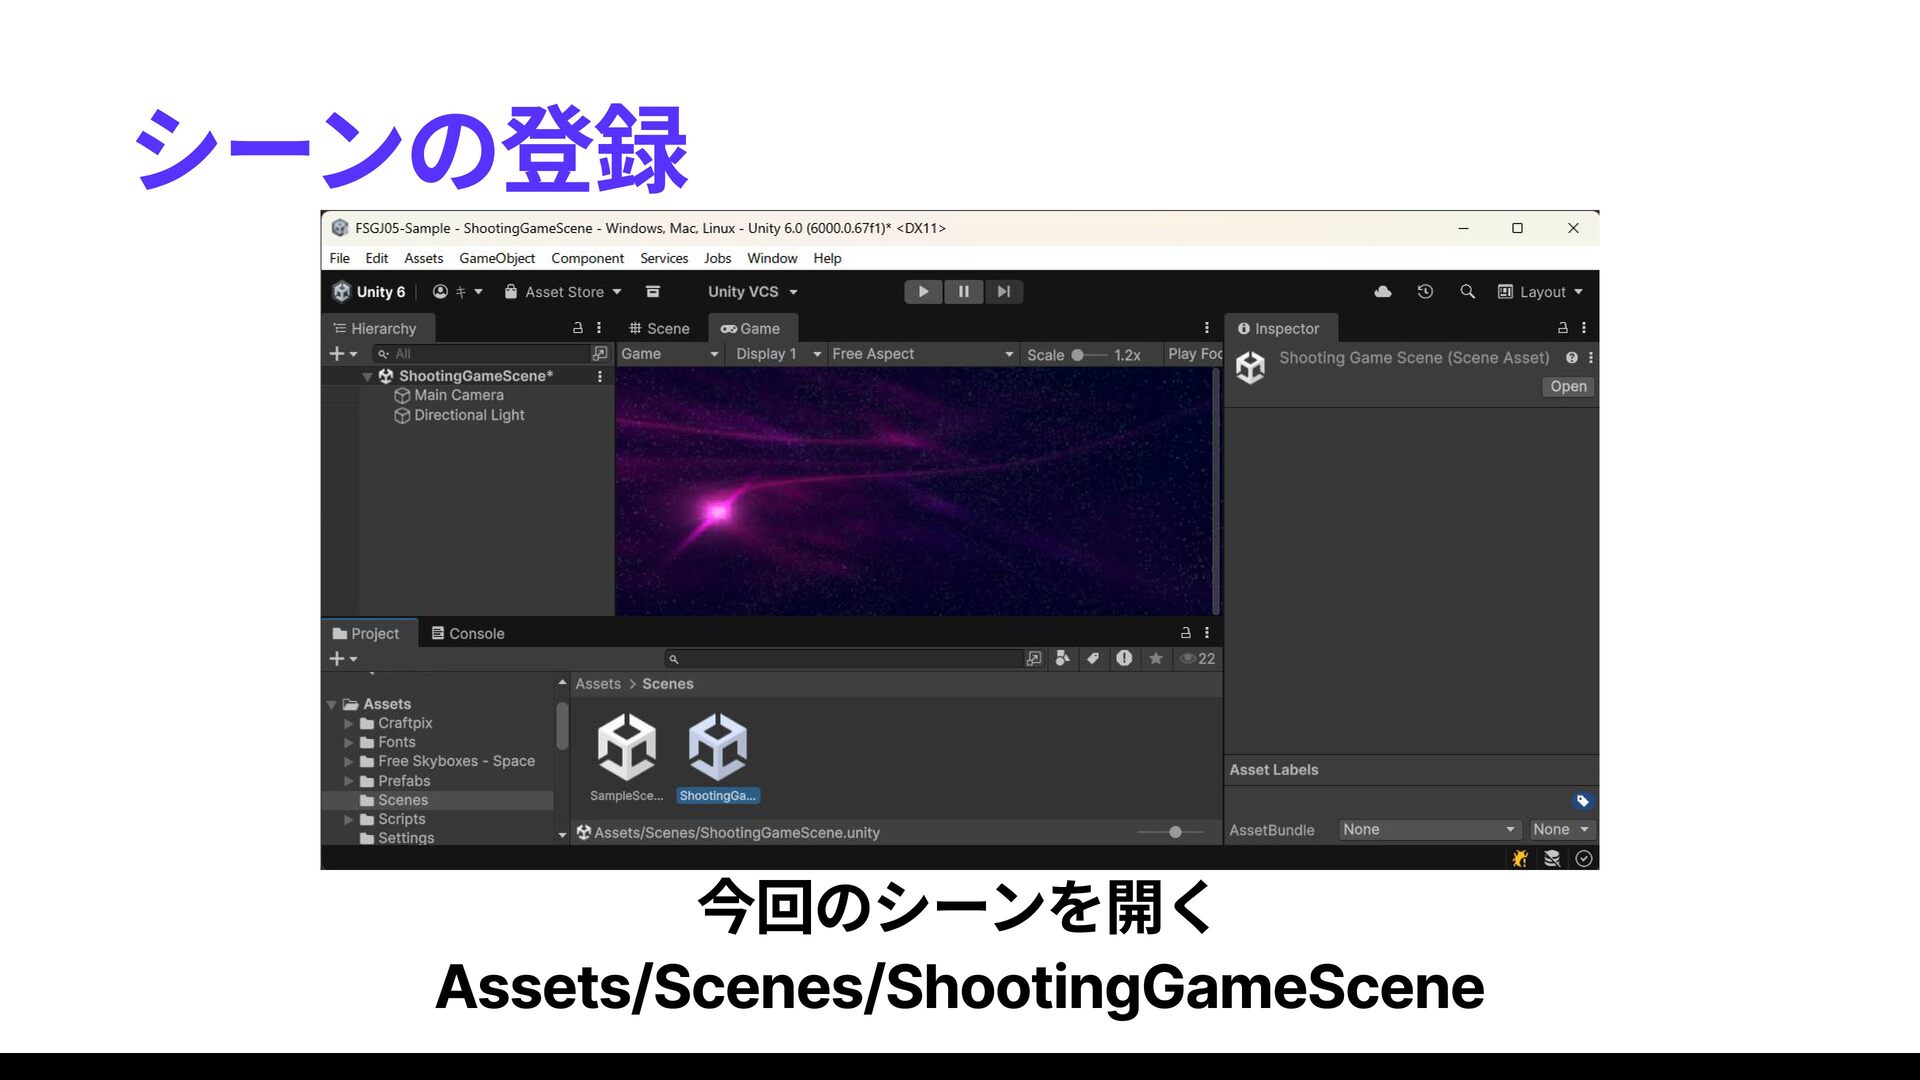Image resolution: width=1920 pixels, height=1080 pixels.
Task: Expand the Craftpix folder
Action: pyautogui.click(x=349, y=723)
